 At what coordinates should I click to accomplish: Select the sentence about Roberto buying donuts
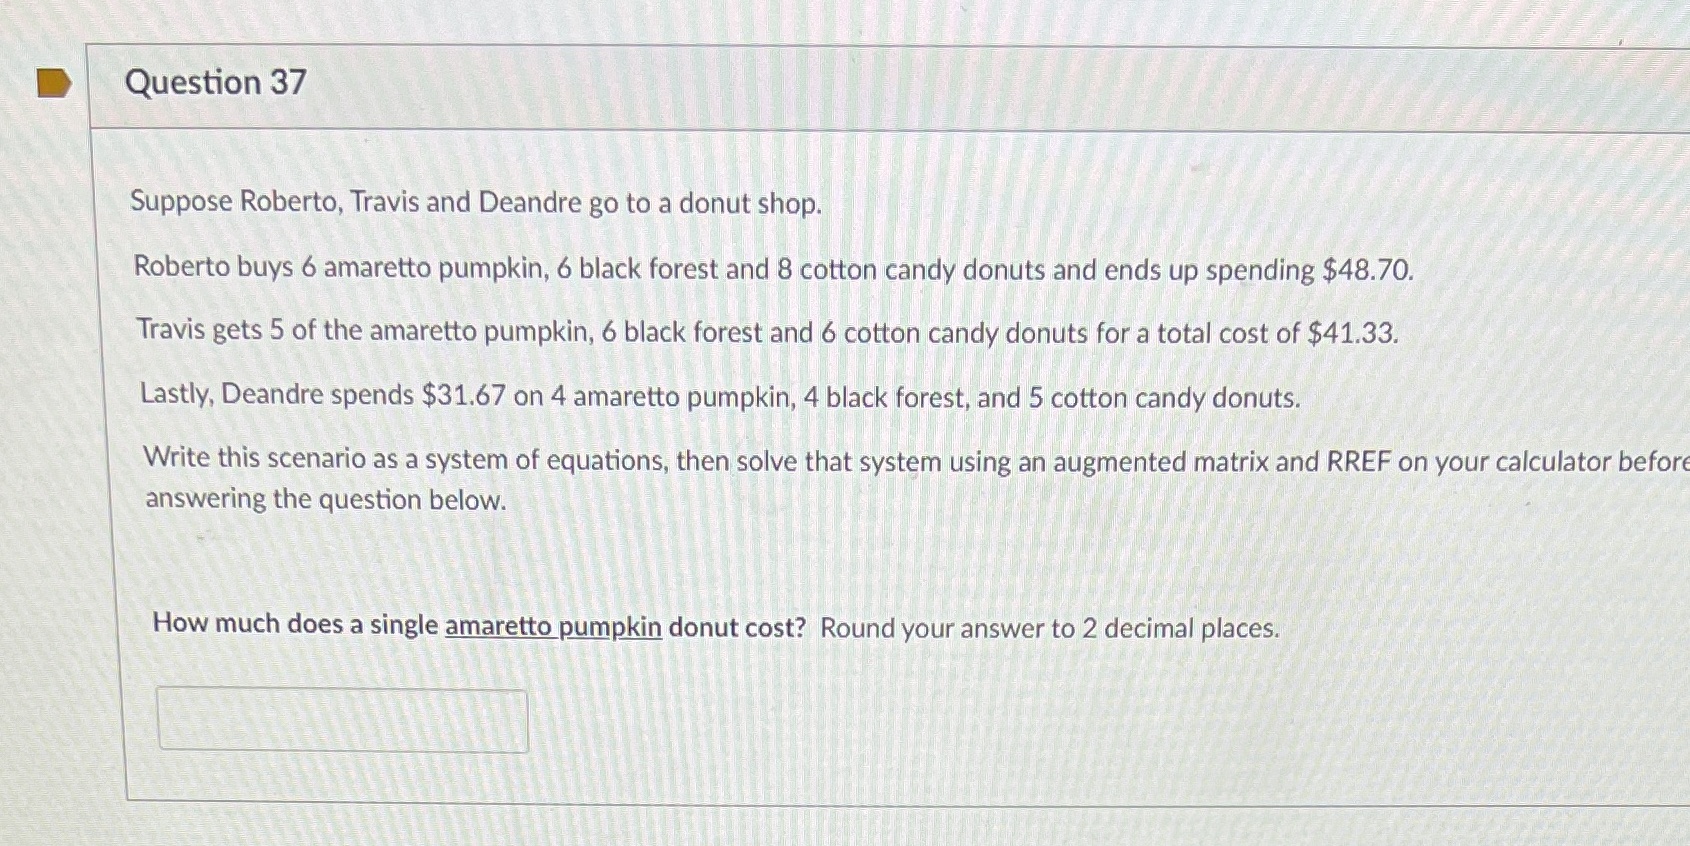[770, 270]
